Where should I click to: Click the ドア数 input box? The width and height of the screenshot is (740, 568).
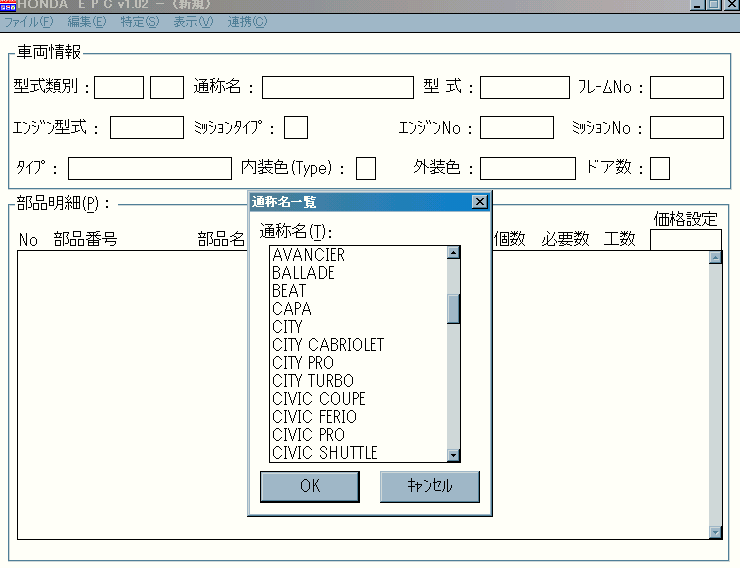pyautogui.click(x=660, y=168)
